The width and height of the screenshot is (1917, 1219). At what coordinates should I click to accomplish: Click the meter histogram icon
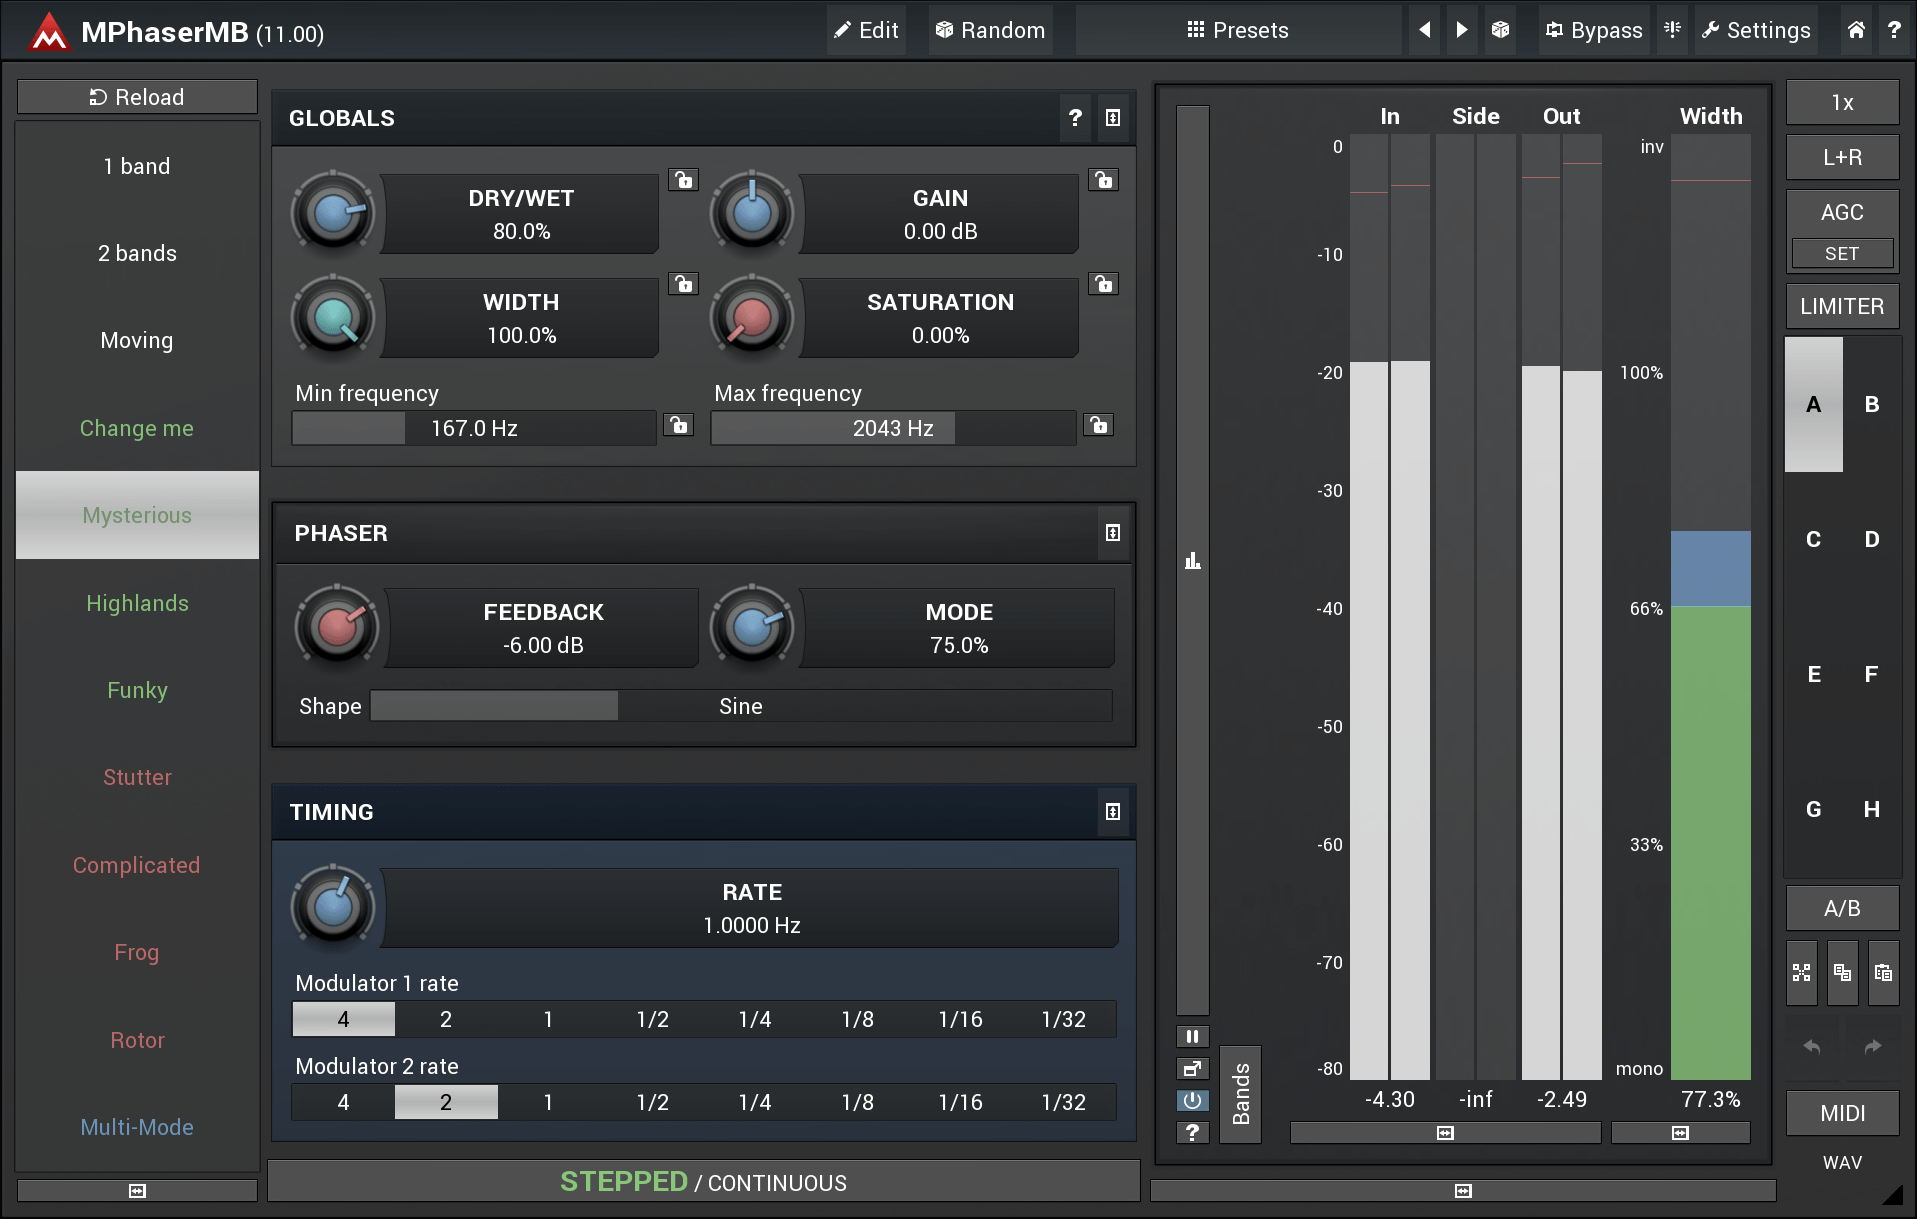point(1192,561)
